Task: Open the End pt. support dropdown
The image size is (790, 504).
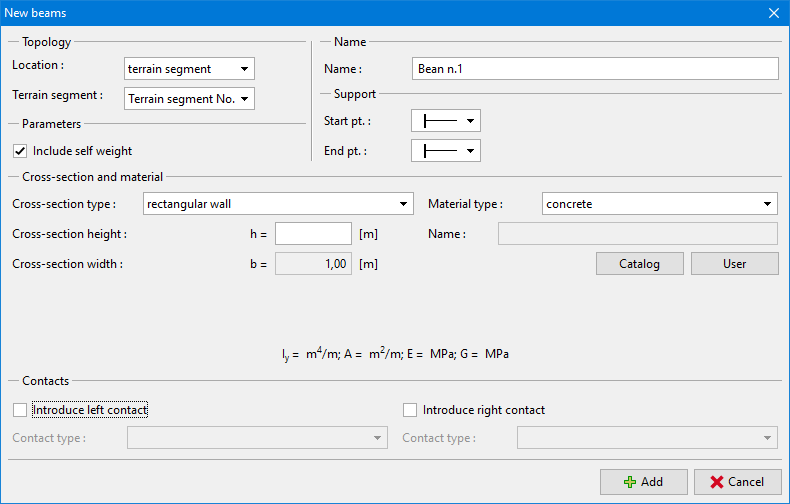Action: pos(446,151)
